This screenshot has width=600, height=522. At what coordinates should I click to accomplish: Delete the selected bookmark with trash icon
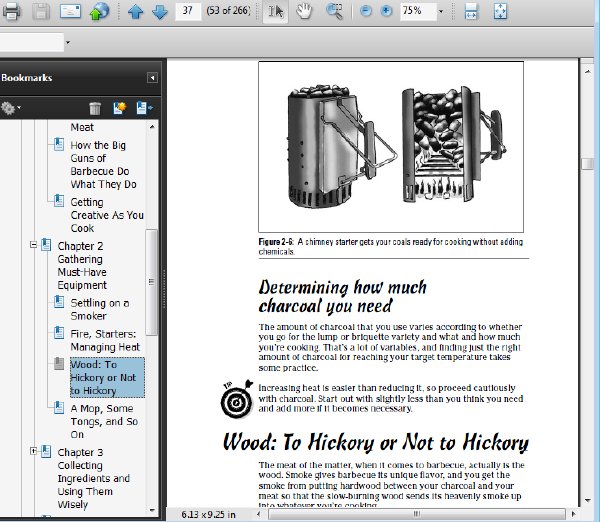tap(95, 108)
